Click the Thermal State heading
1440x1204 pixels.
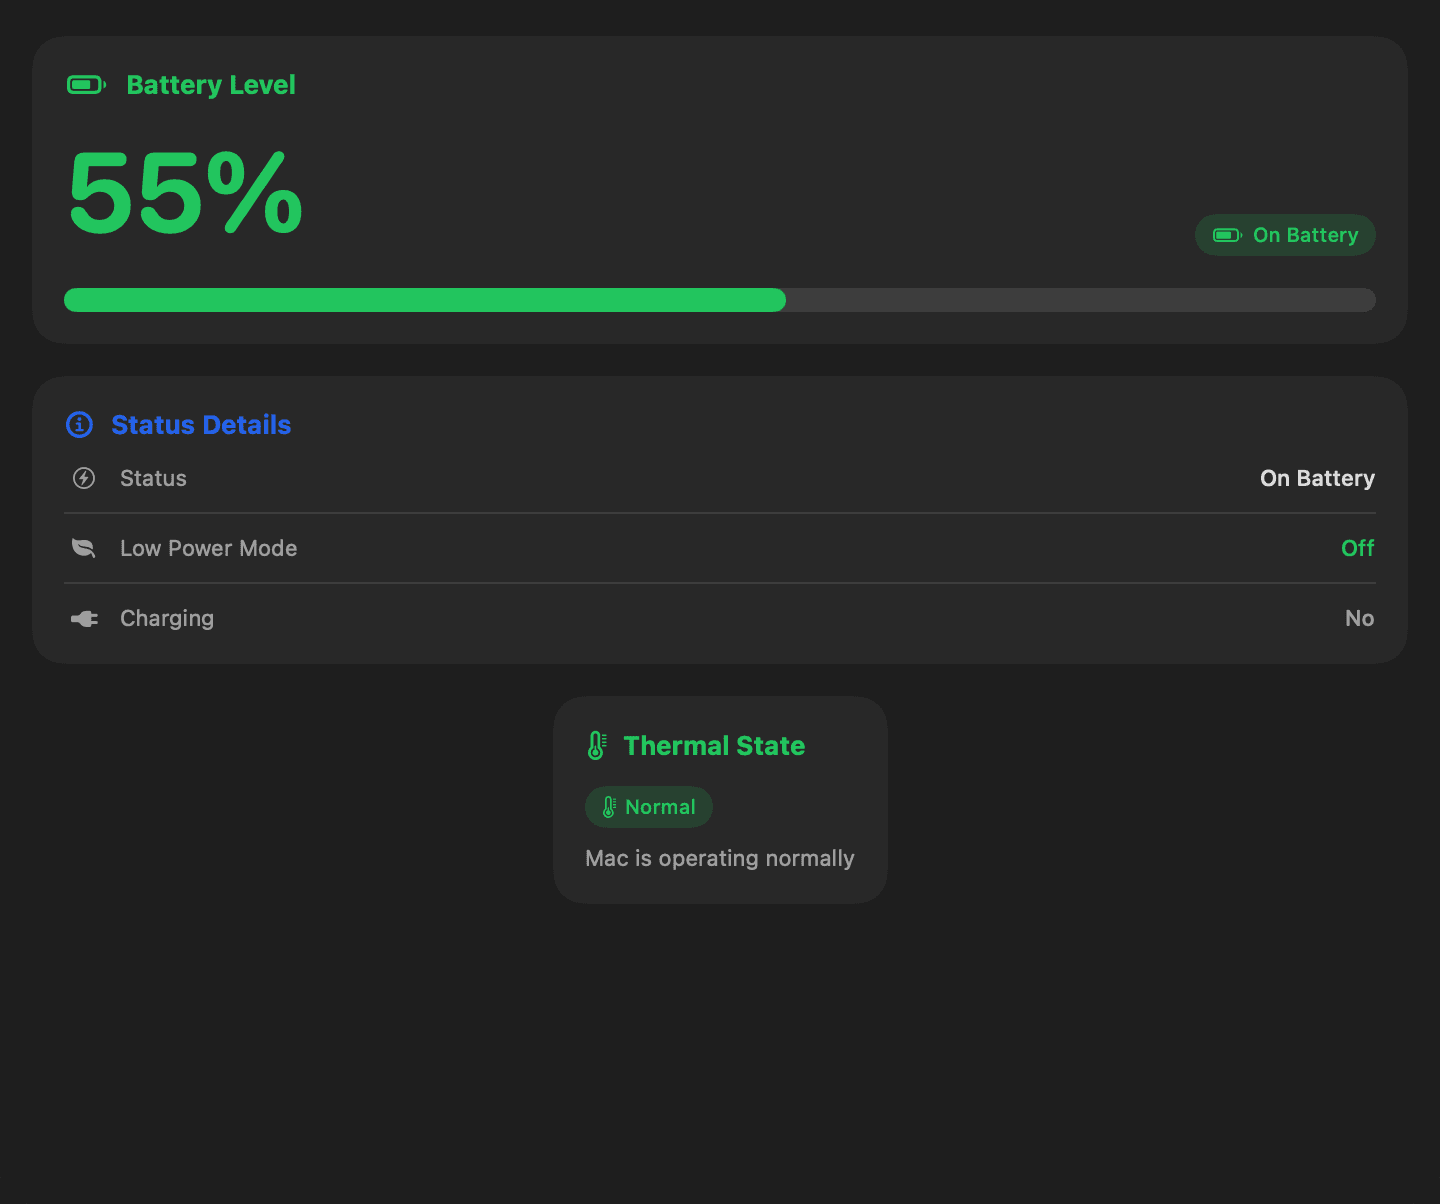[714, 746]
